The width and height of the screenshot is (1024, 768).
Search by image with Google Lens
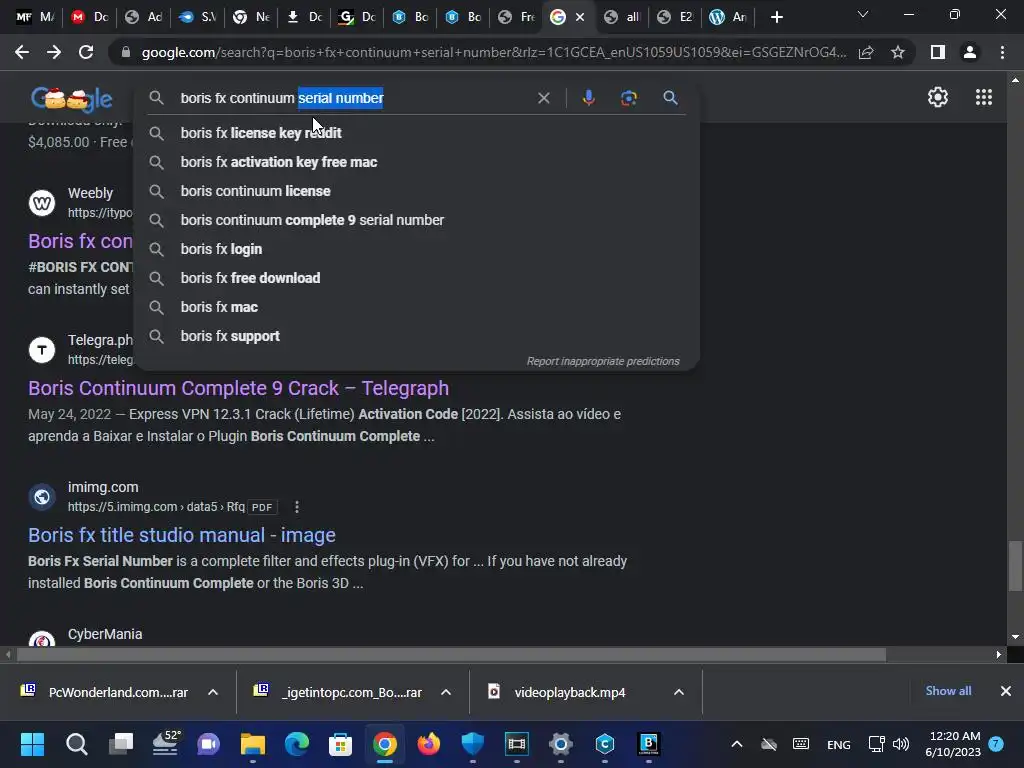(x=629, y=98)
